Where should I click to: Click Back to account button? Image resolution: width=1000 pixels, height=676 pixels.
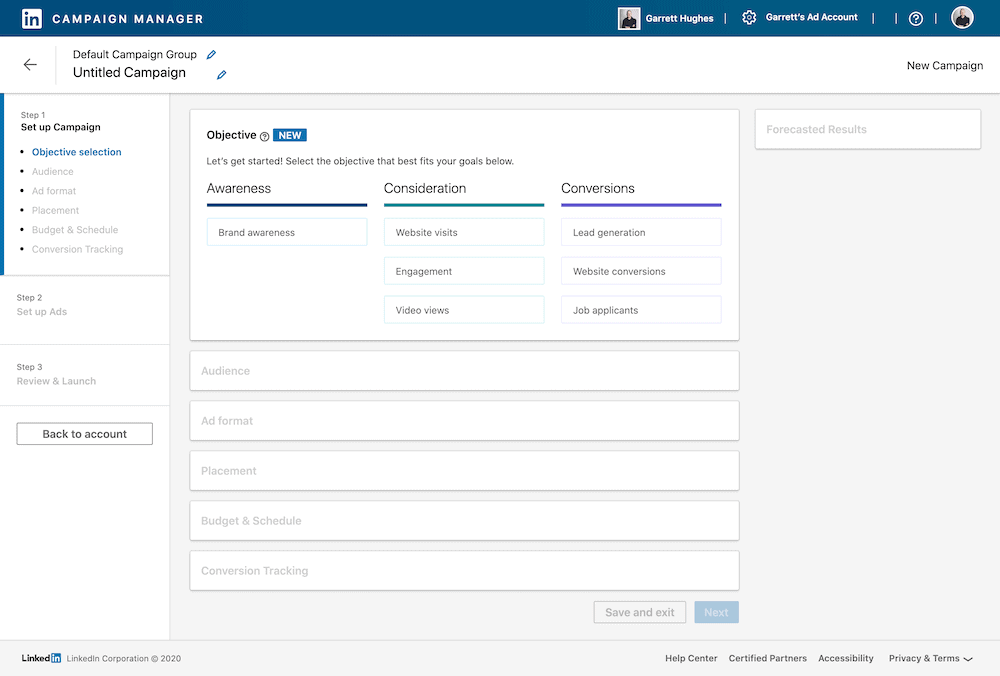85,434
